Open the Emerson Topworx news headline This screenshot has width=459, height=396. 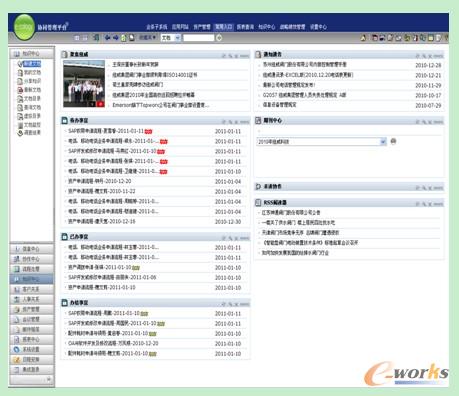coord(161,105)
